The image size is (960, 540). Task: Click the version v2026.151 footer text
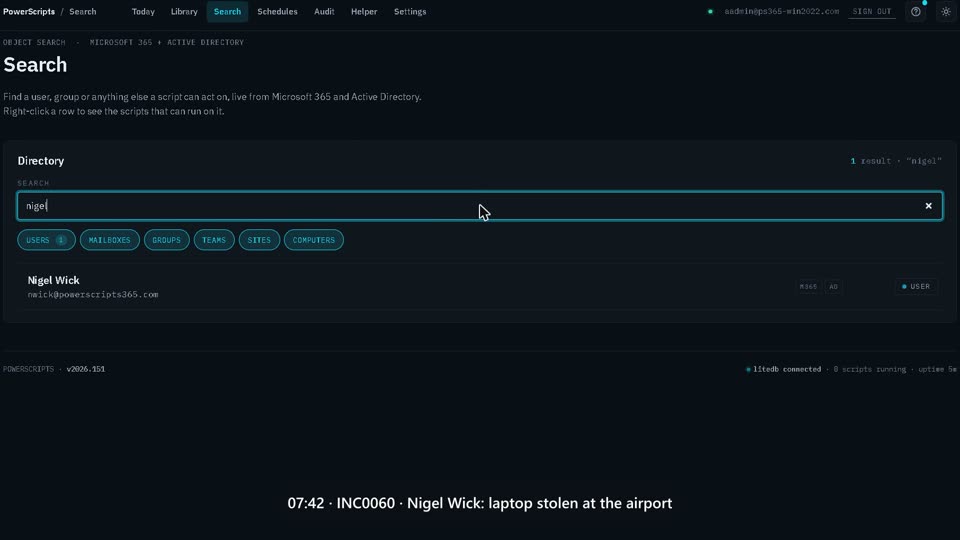point(86,369)
